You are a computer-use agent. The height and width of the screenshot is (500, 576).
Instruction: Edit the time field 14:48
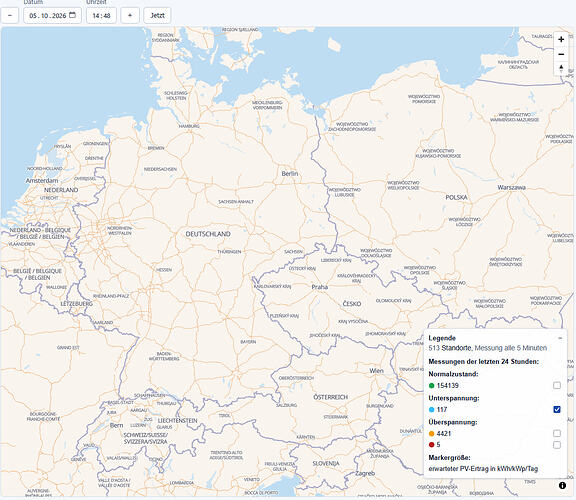101,15
